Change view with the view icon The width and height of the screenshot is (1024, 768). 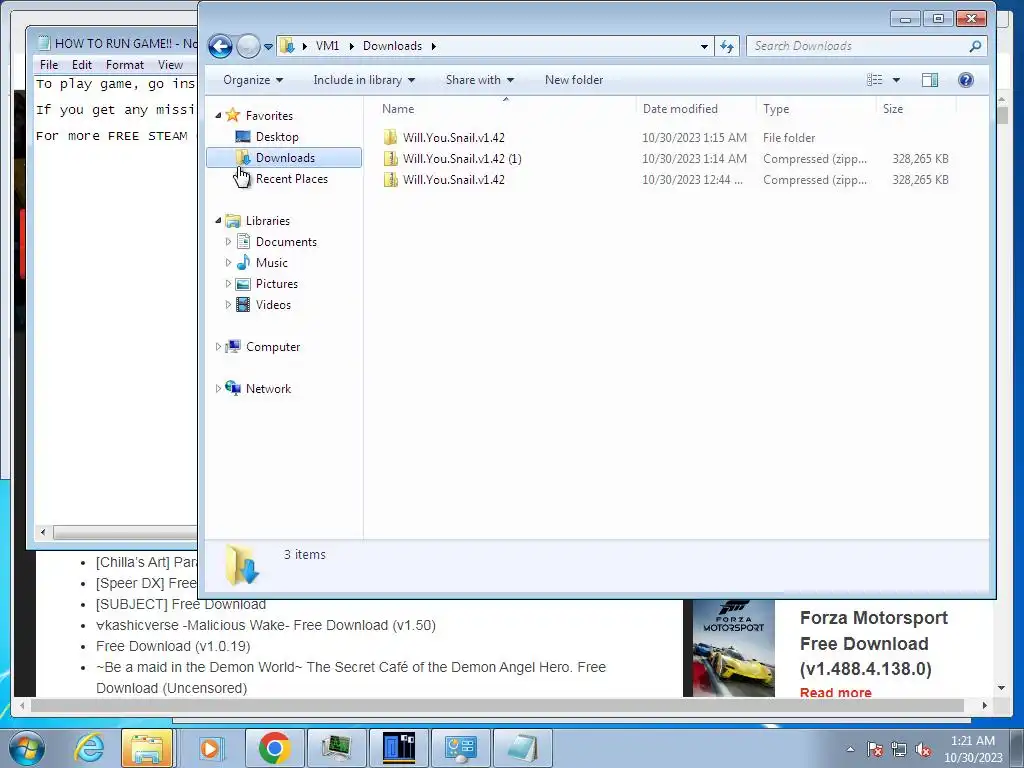tap(874, 80)
